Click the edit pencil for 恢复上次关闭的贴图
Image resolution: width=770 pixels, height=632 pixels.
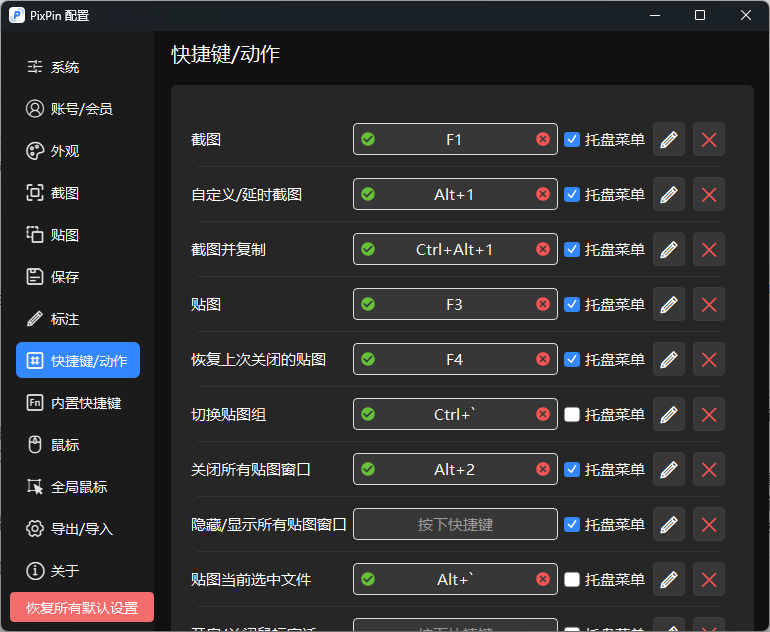669,360
